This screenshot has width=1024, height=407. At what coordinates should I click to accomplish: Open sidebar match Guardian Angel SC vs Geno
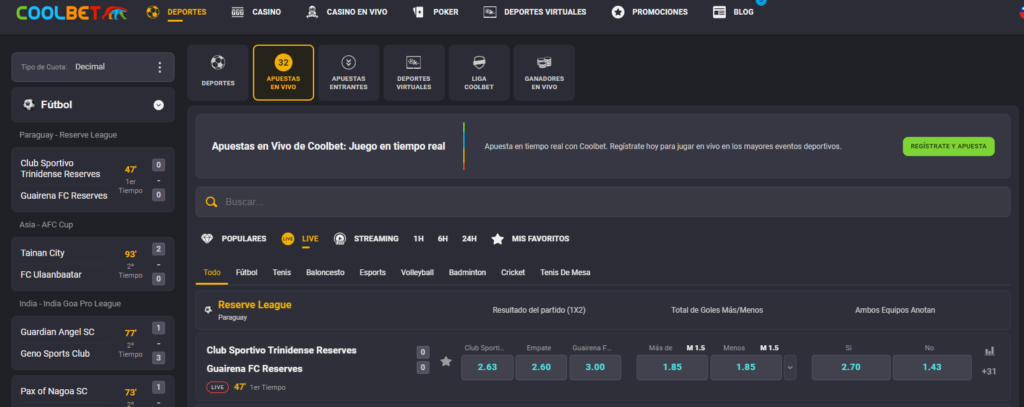click(93, 343)
